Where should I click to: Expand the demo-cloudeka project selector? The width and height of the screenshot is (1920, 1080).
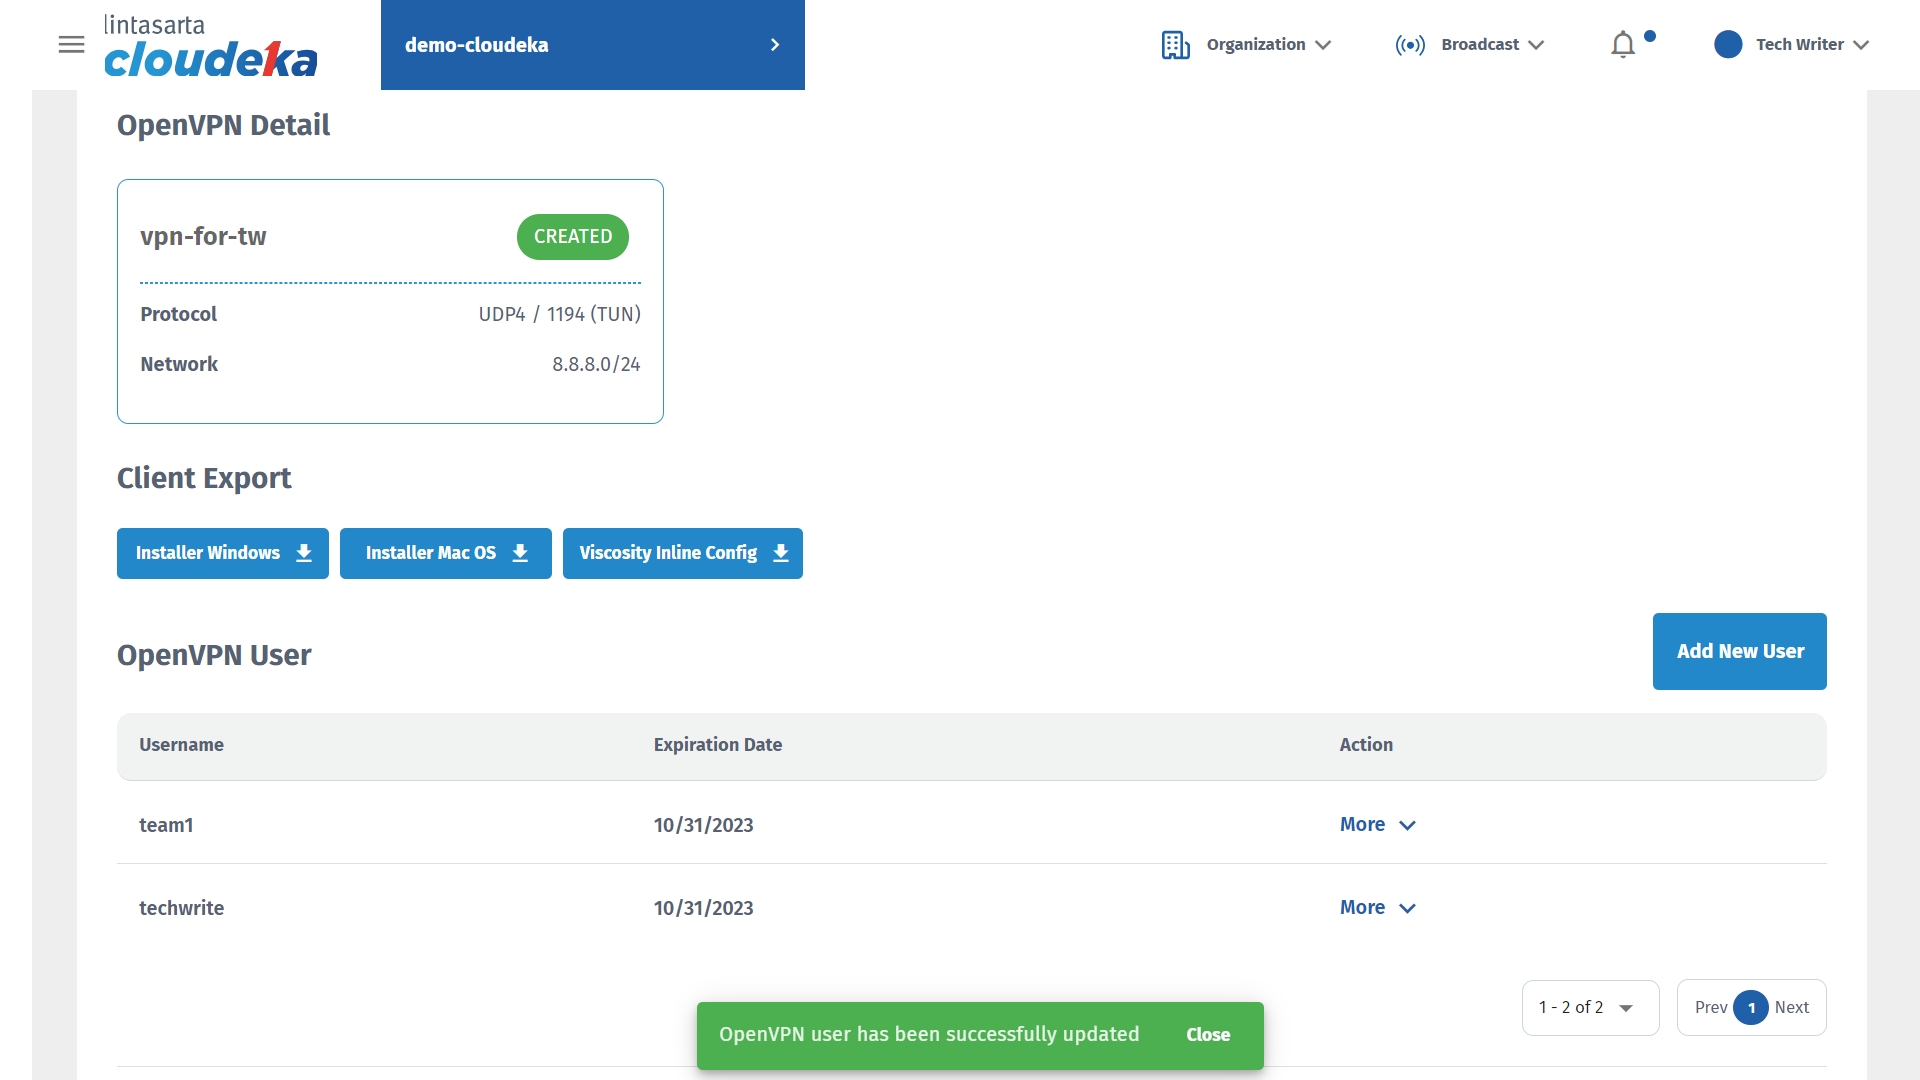pos(592,45)
